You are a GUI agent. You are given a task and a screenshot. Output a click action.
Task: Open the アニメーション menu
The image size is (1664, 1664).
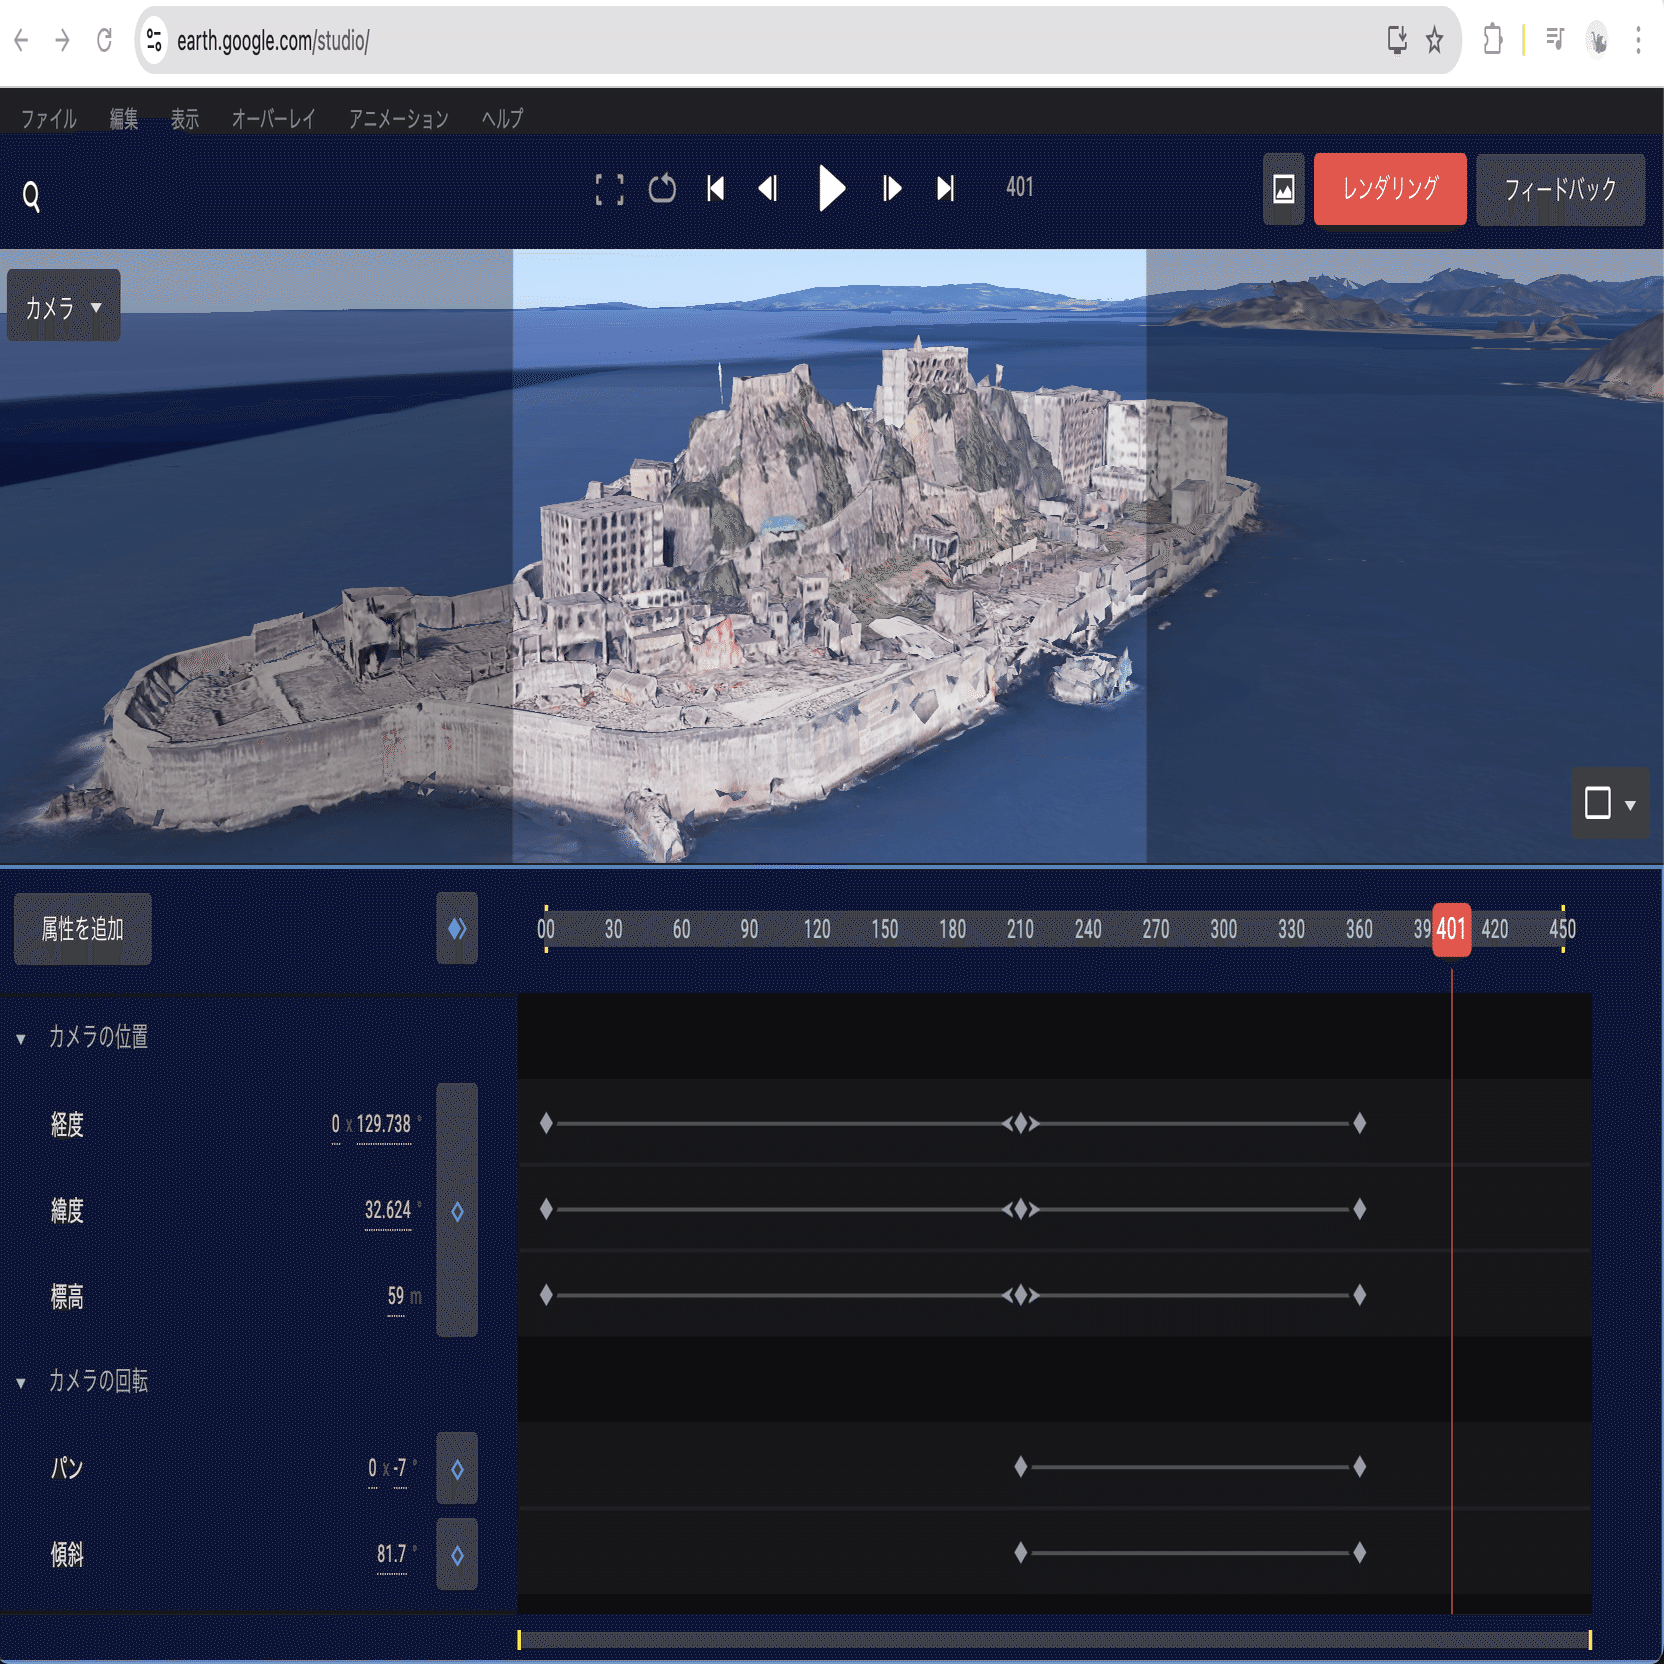(398, 119)
